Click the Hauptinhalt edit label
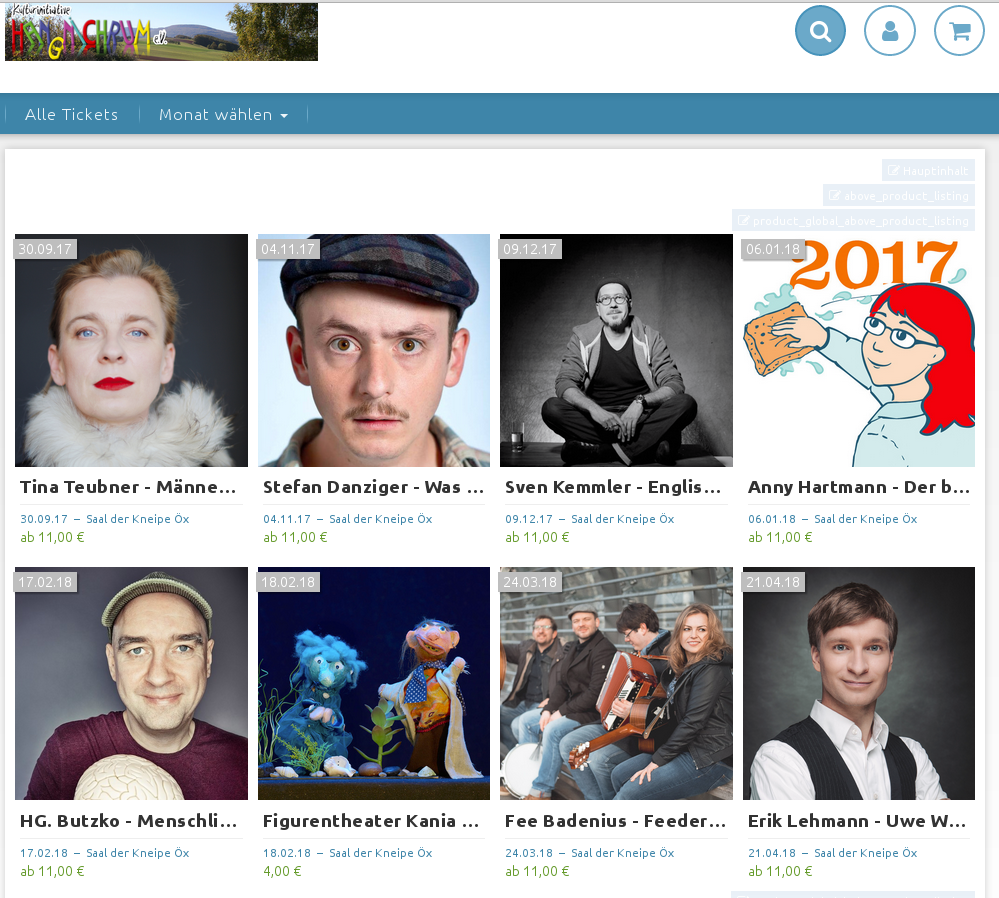 coord(928,171)
